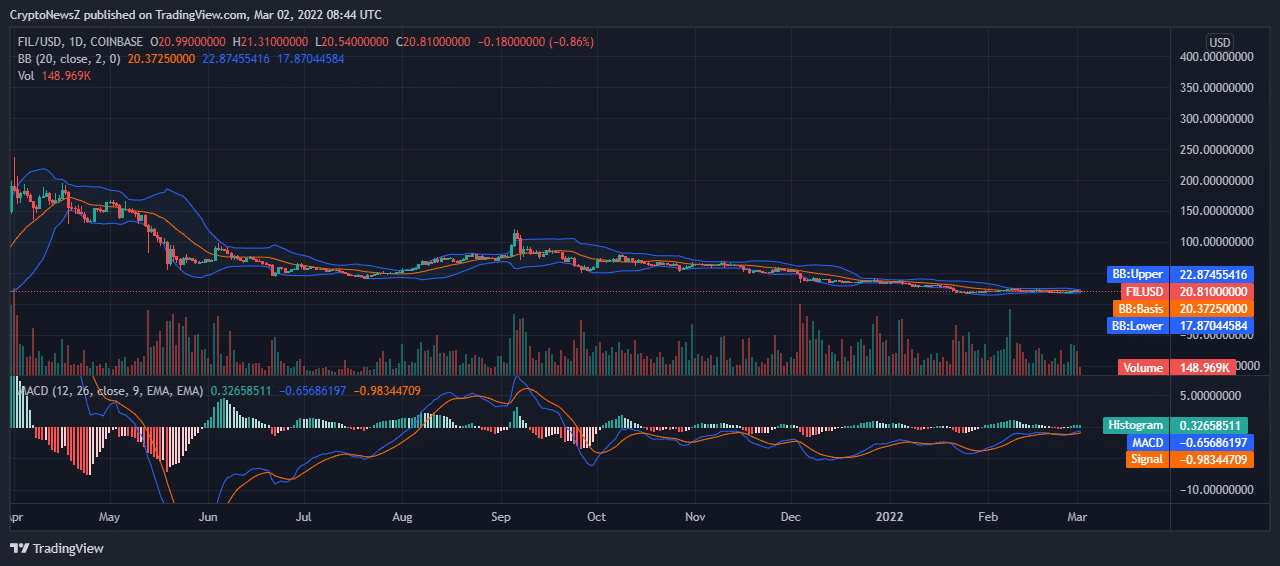The width and height of the screenshot is (1280, 566).
Task: Click the low value L20.54000000
Action: (x=353, y=42)
